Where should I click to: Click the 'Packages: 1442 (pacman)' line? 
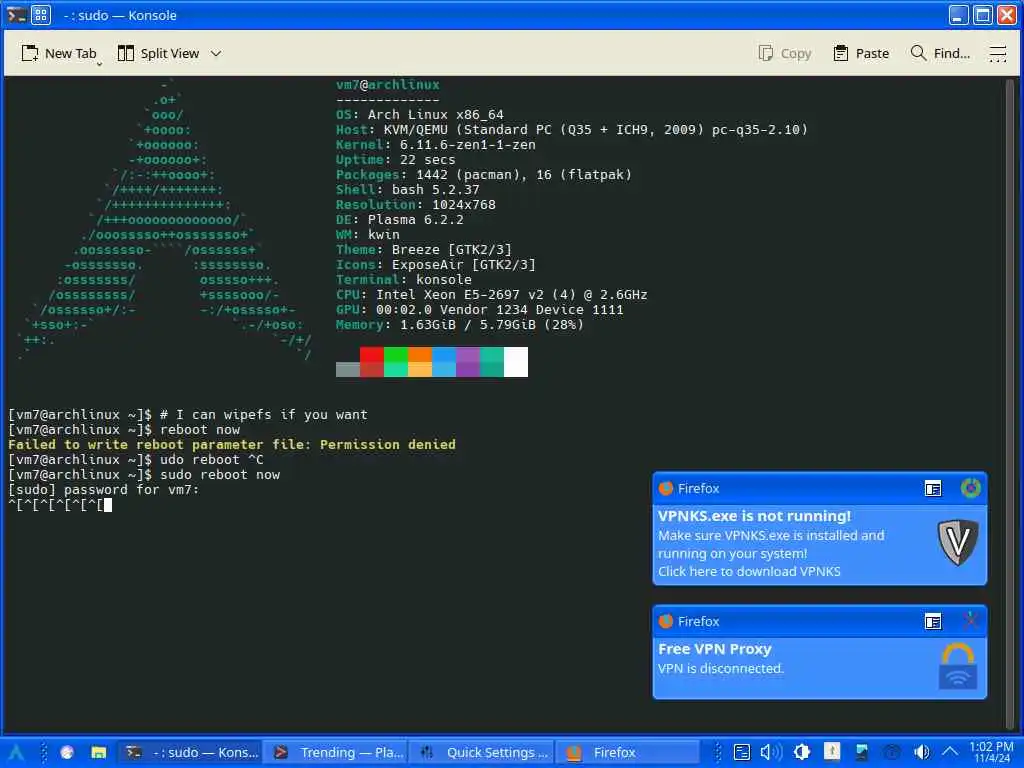pos(484,174)
